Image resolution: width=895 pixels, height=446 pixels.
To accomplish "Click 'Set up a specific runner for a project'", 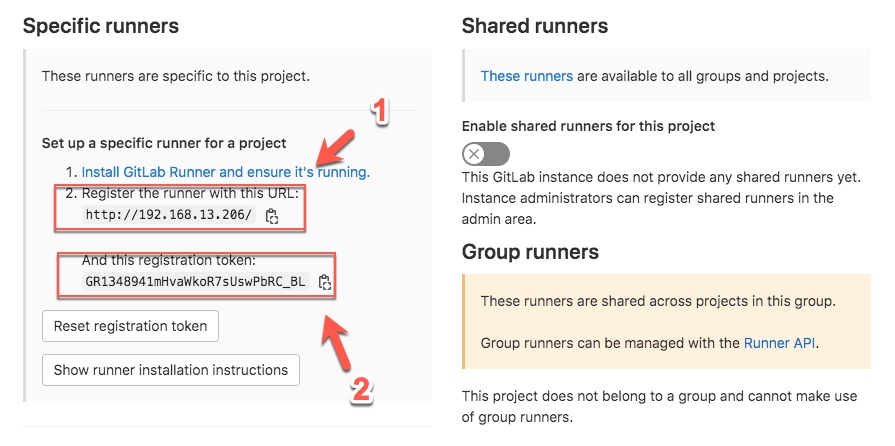I will 164,143.
